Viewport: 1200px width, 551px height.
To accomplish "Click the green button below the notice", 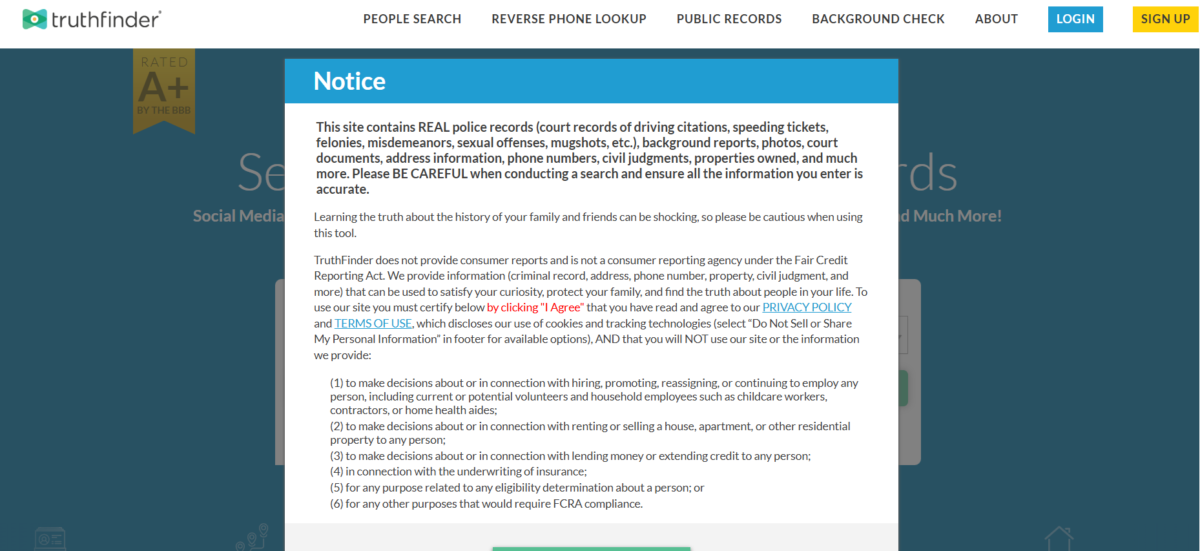I will (591, 548).
